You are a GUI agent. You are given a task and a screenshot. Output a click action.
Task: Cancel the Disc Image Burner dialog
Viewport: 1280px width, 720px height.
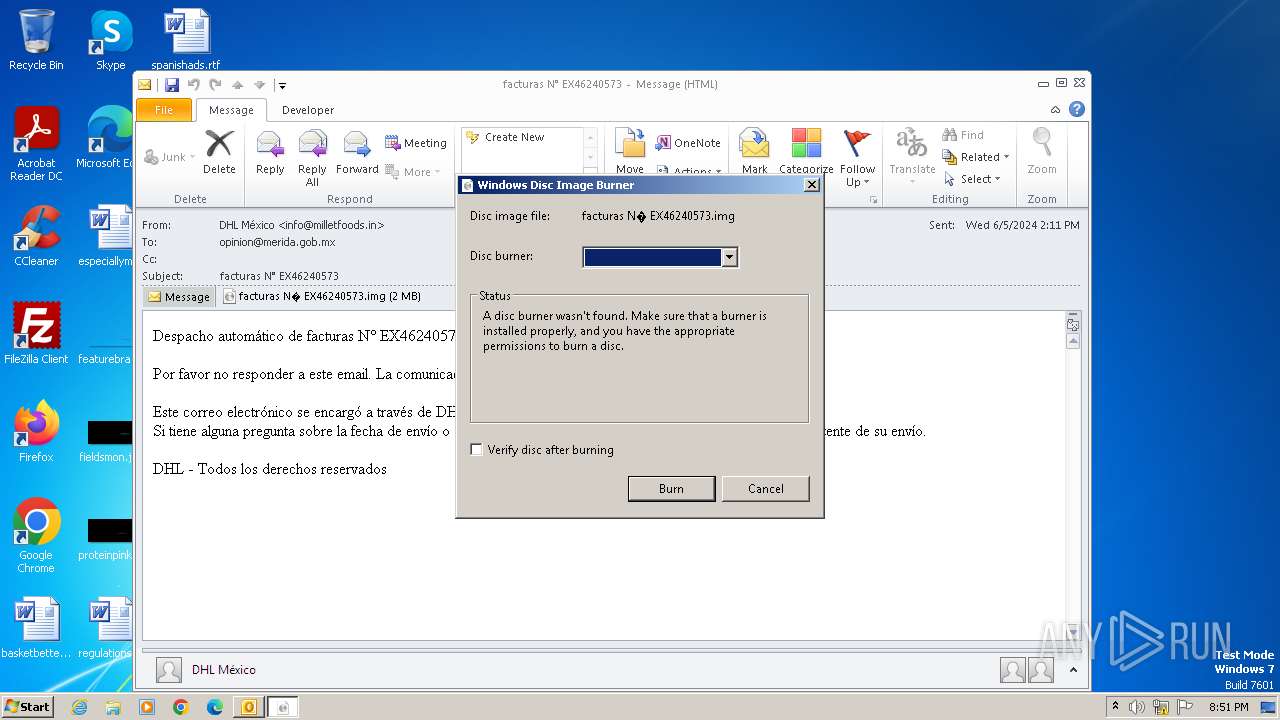coord(766,489)
